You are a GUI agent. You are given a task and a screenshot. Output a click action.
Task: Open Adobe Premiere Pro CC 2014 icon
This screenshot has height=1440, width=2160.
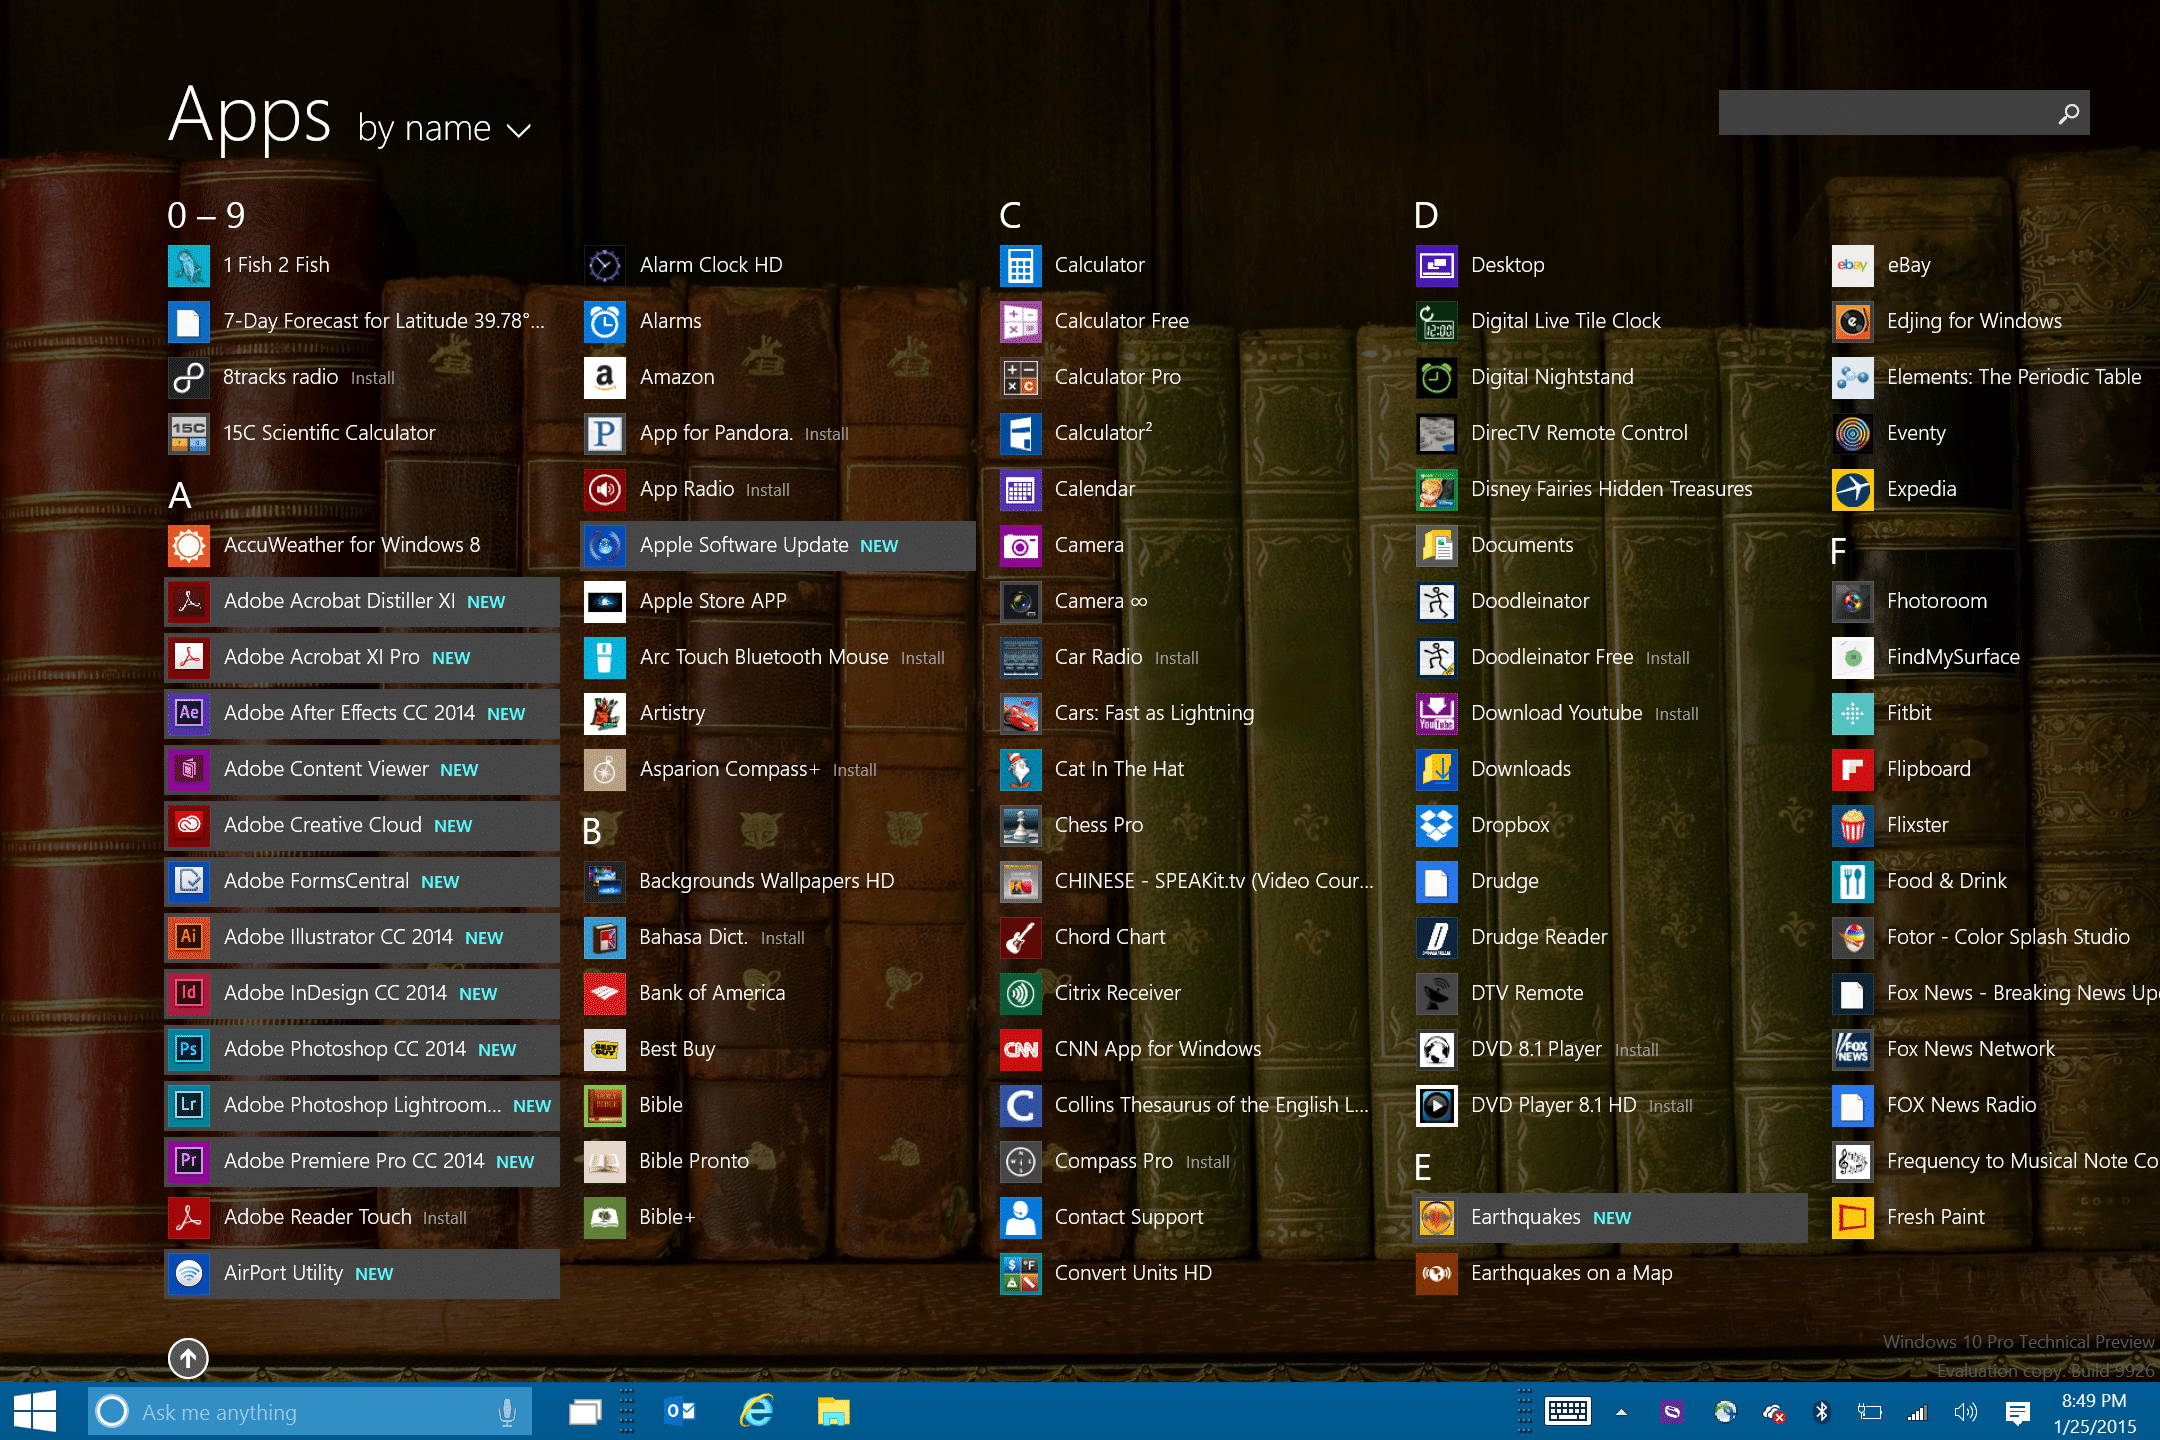click(x=189, y=1161)
